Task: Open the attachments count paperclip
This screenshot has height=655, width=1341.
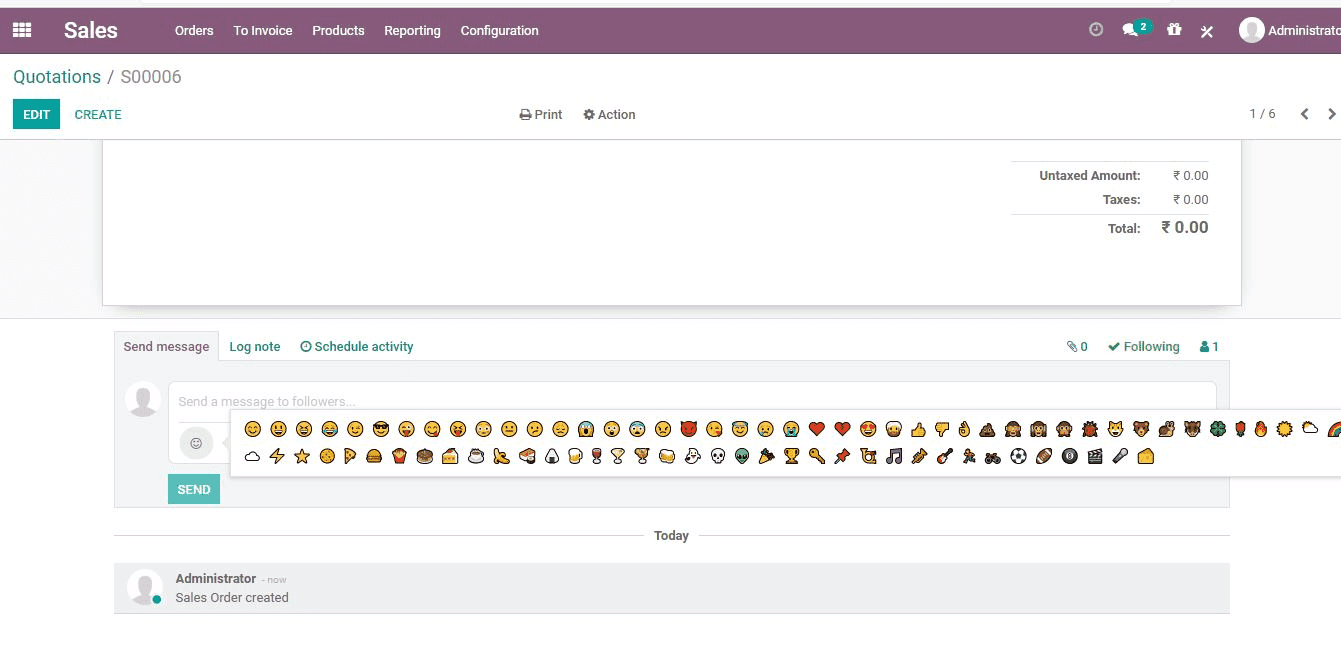Action: click(x=1077, y=347)
